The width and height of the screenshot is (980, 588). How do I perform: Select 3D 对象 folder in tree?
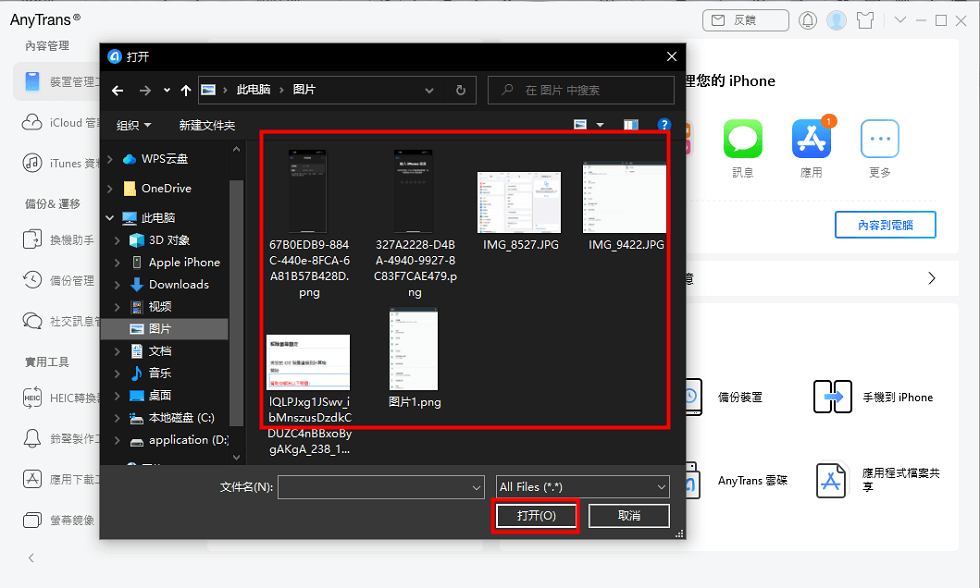(x=169, y=240)
